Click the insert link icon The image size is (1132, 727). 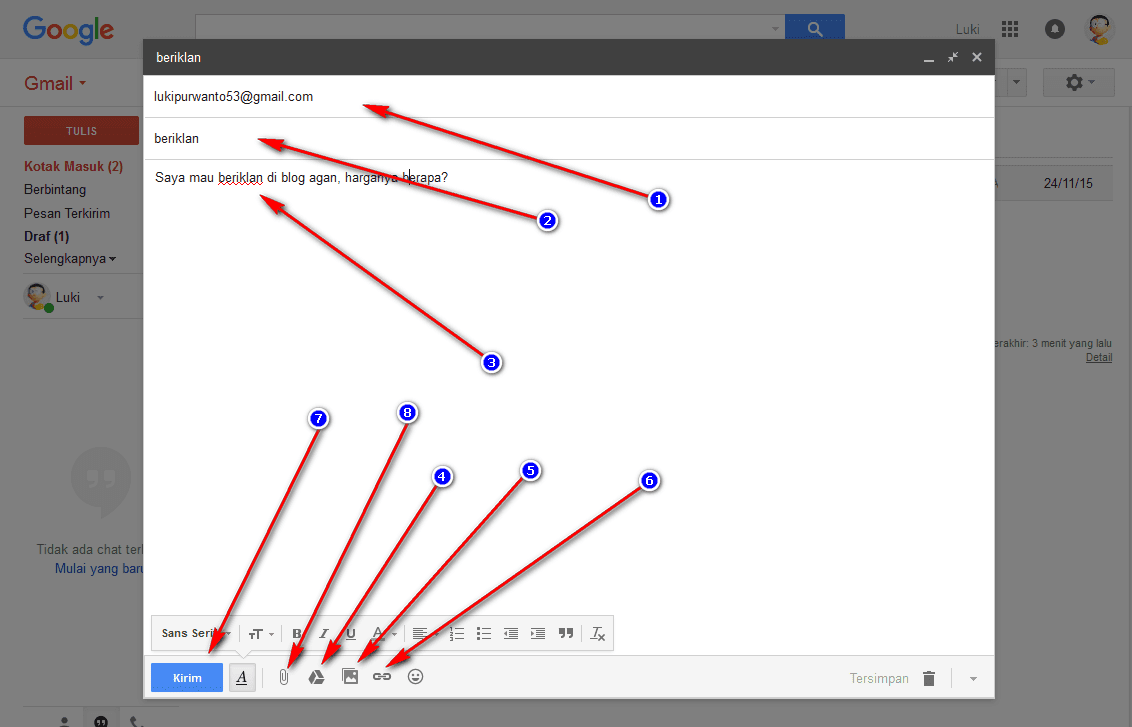point(382,677)
